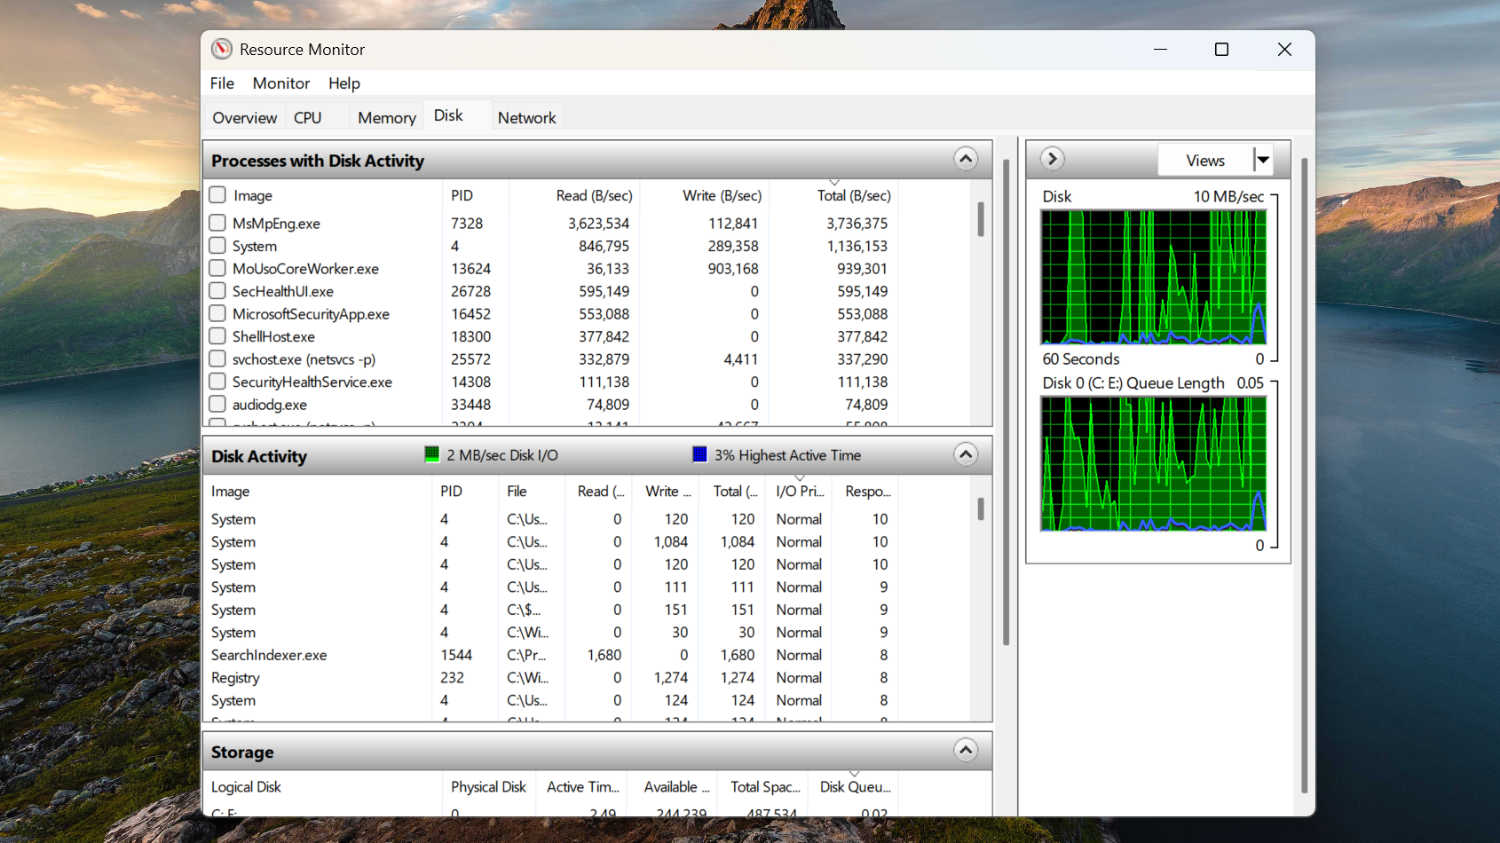
Task: Click the Resource Monitor app icon
Action: pos(222,49)
